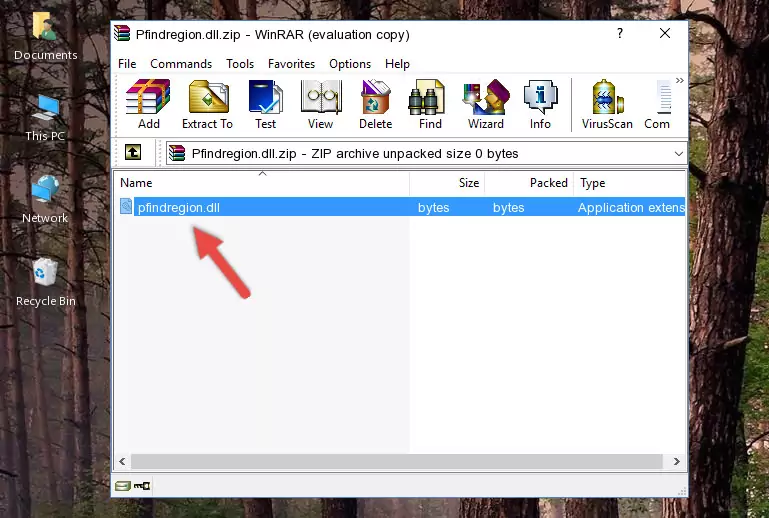Click the WinRAR title bar books icon
Image resolution: width=769 pixels, height=518 pixels.
(122, 33)
